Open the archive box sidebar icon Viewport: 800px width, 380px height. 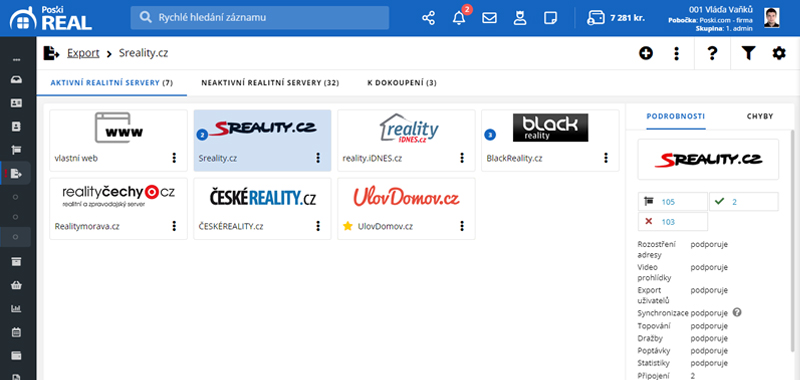pos(16,262)
